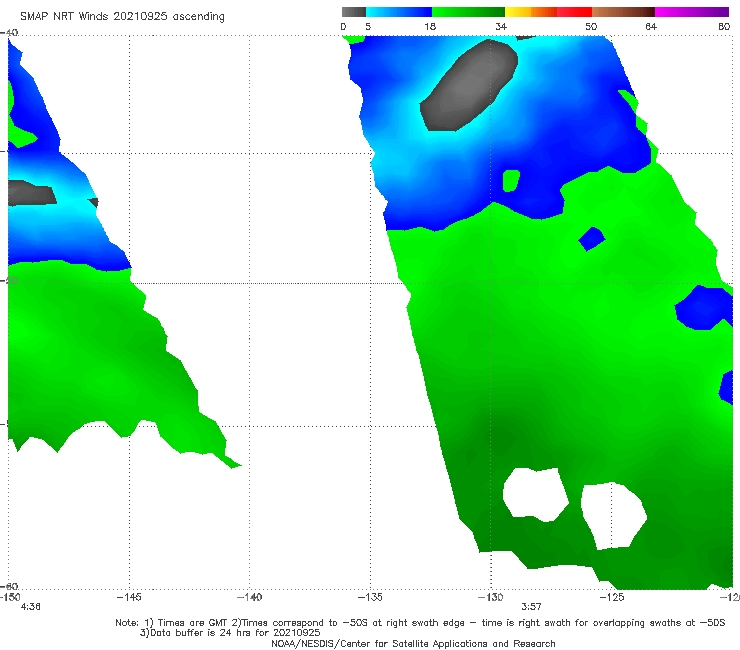The height and width of the screenshot is (650, 740).
Task: Click the gray patch in the left swath
Action: [31, 193]
